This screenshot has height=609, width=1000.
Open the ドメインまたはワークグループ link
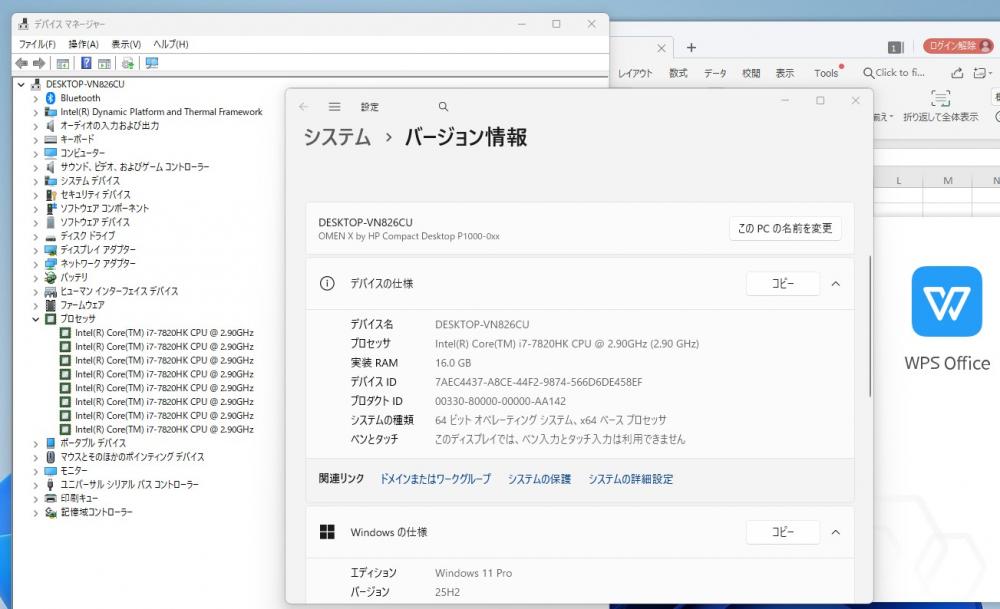point(436,479)
